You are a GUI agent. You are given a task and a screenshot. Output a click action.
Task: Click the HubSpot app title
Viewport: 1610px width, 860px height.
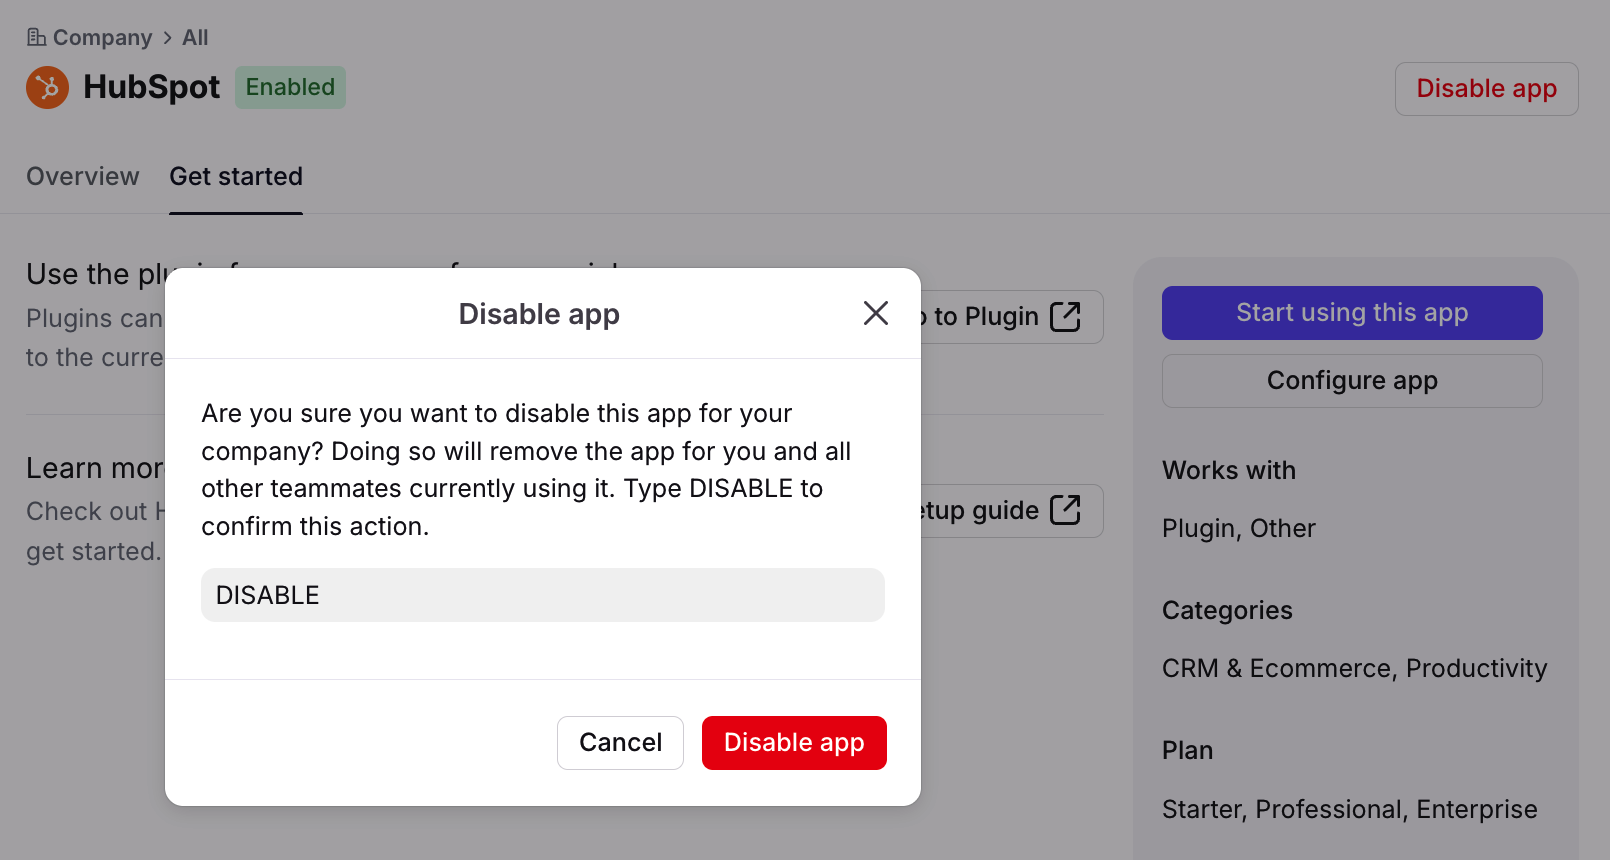pos(151,88)
